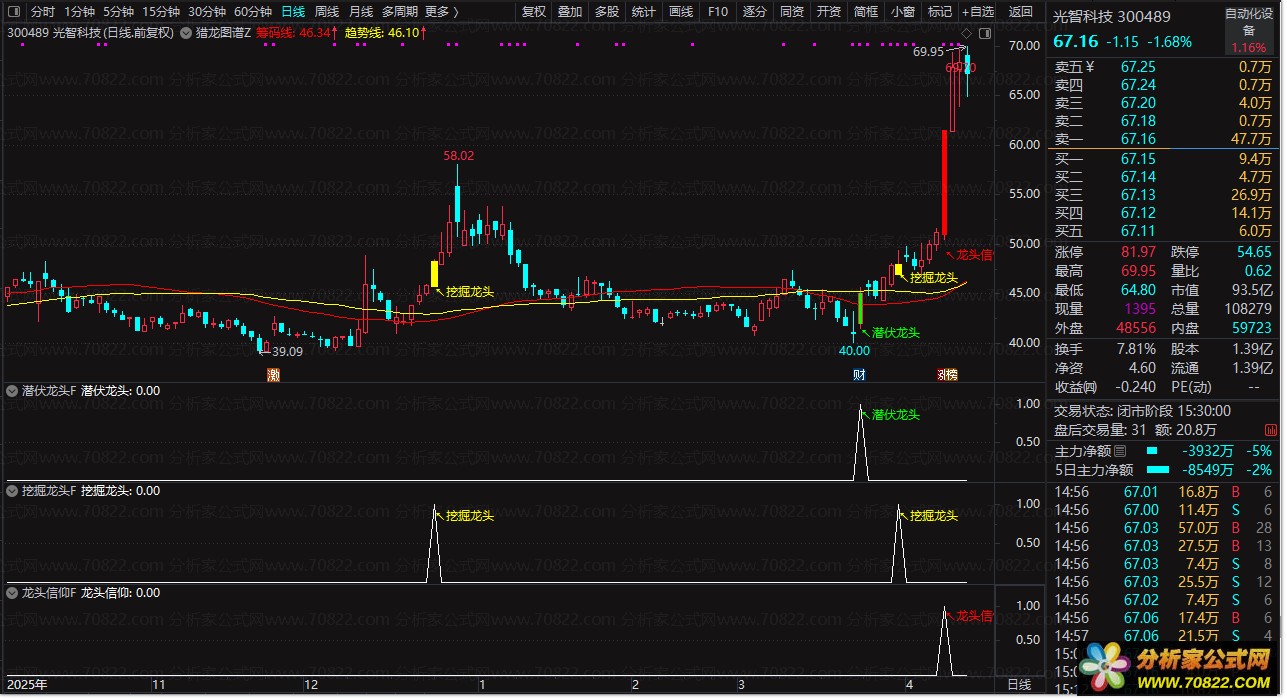Click the 筹码线 46.34 indicator value
1287x699 pixels.
pos(297,33)
